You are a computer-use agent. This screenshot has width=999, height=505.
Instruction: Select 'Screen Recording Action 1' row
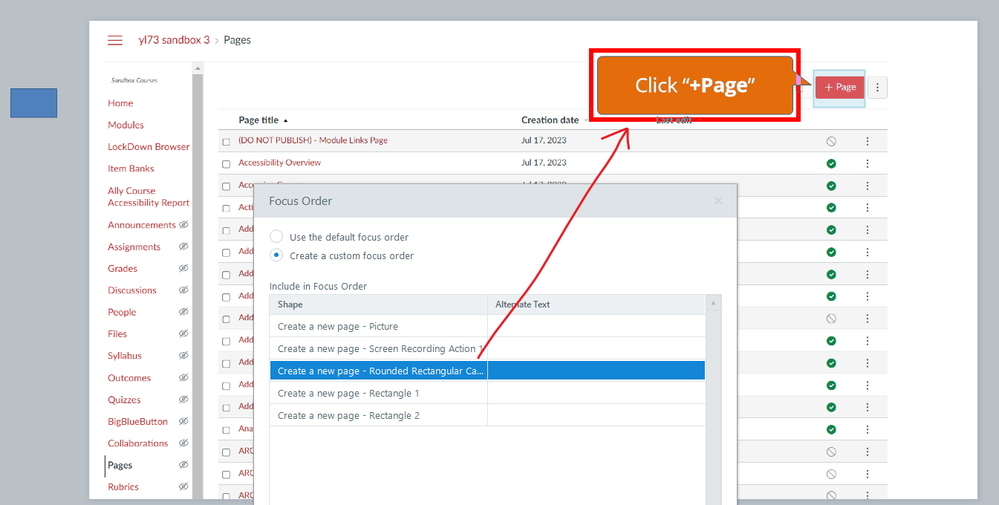[x=487, y=348]
